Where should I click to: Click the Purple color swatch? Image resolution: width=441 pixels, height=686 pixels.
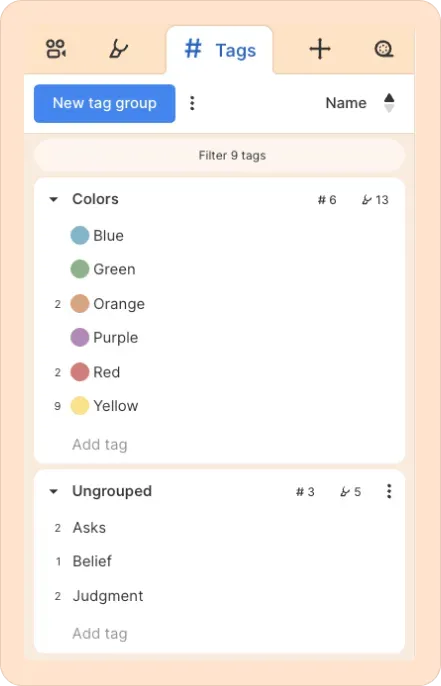click(80, 337)
